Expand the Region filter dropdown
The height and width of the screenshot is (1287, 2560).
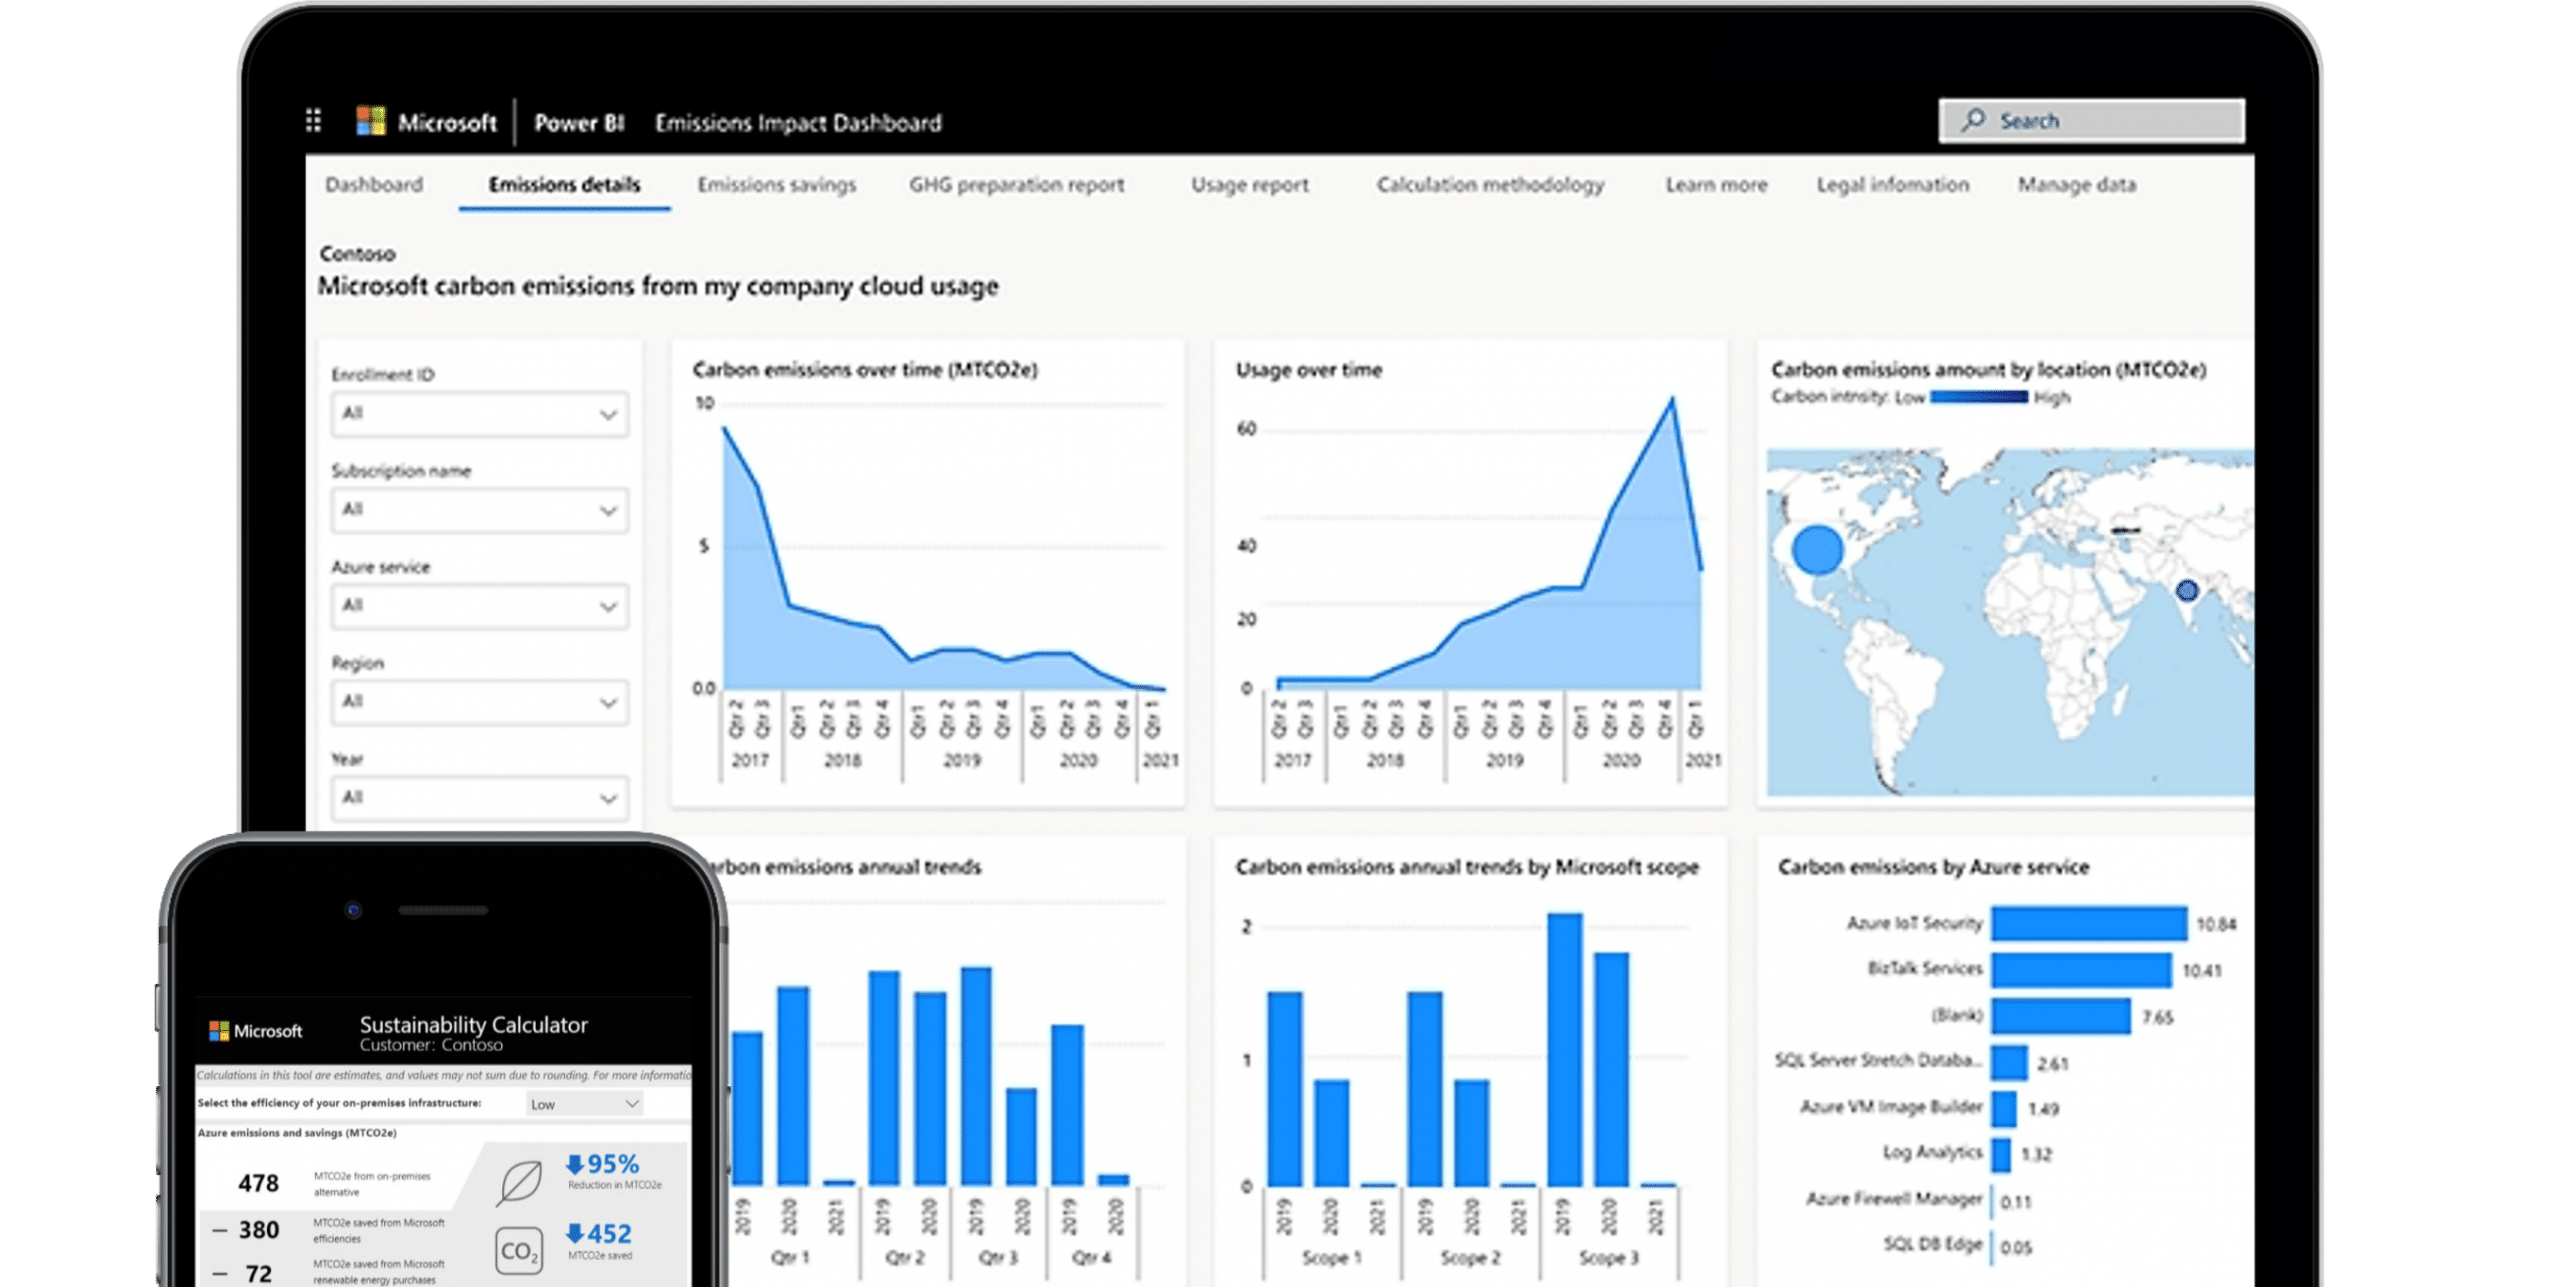[479, 702]
